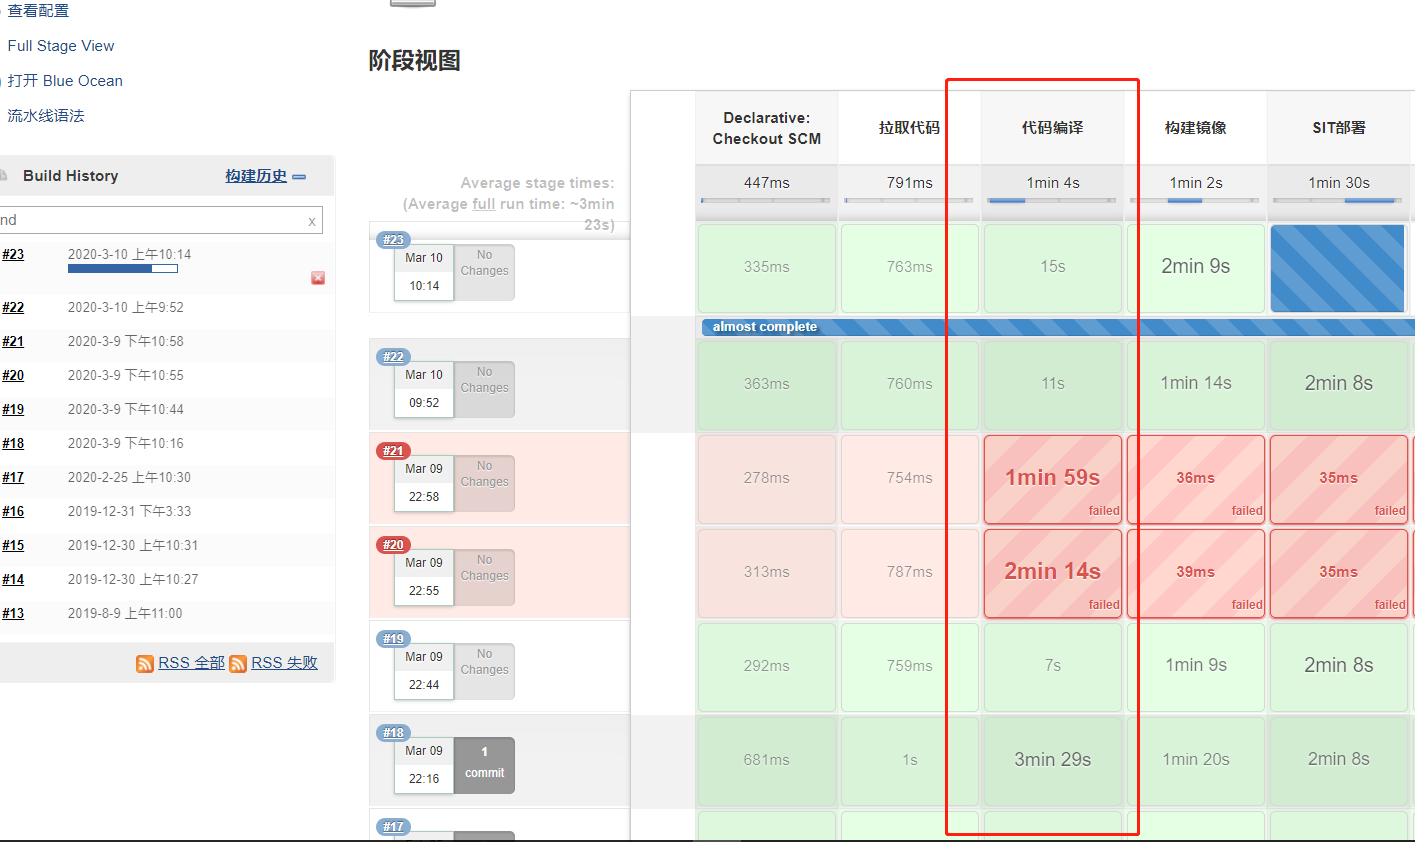Abort running build #23 with the red X

pyautogui.click(x=317, y=278)
